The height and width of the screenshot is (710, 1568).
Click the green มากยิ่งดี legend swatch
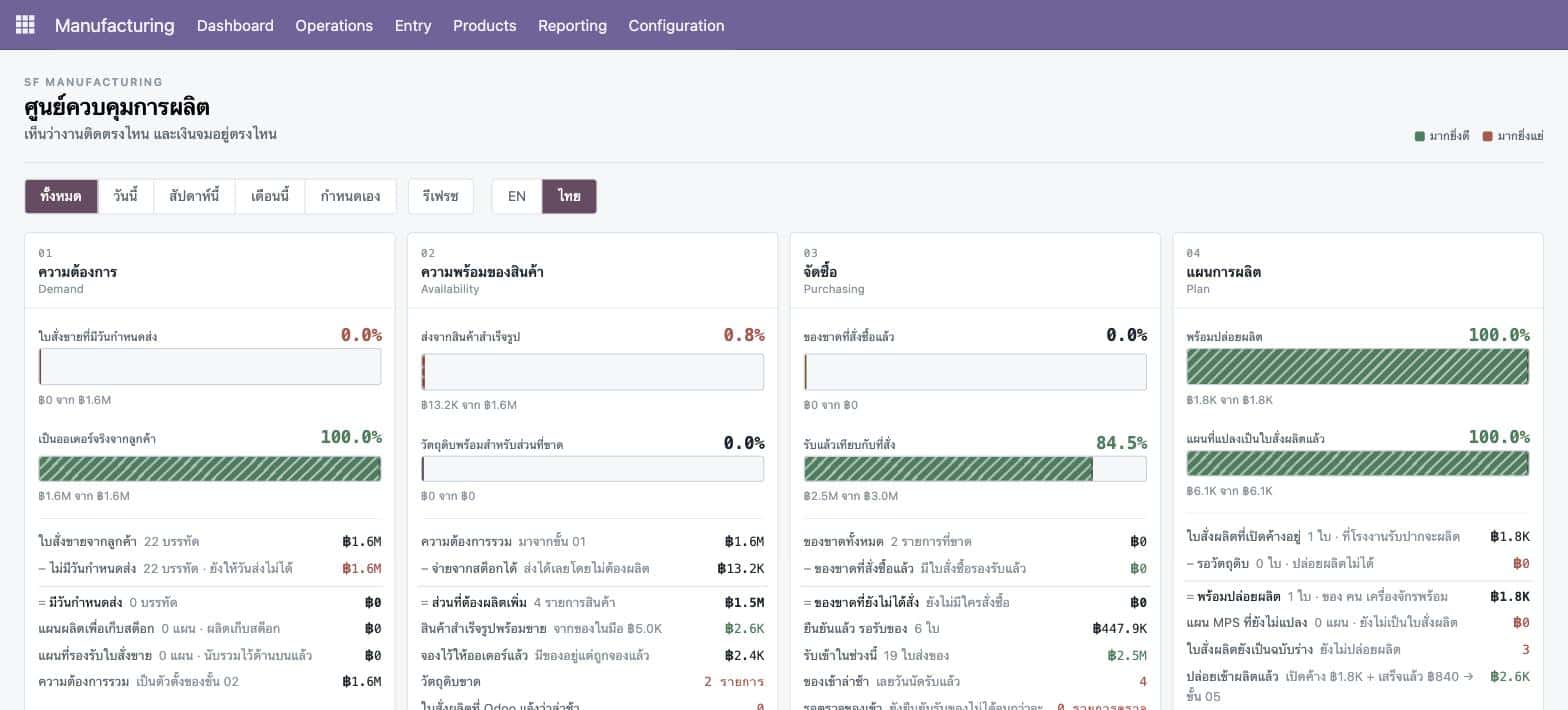point(1420,136)
